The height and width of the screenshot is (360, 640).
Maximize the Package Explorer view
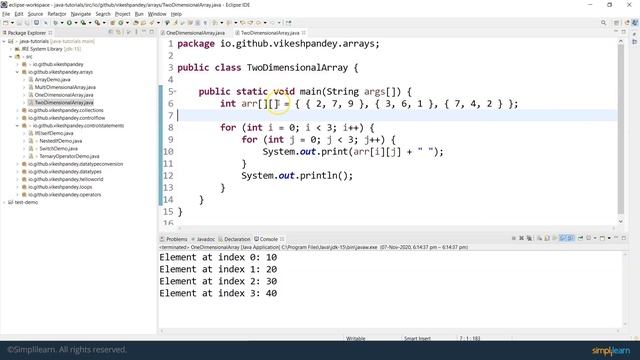point(151,32)
